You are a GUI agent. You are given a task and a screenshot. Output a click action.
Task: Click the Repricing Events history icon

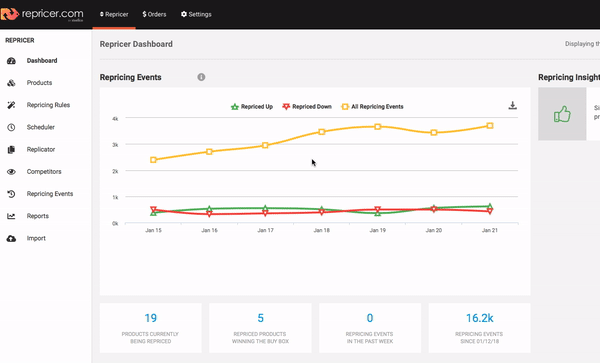[x=11, y=194]
